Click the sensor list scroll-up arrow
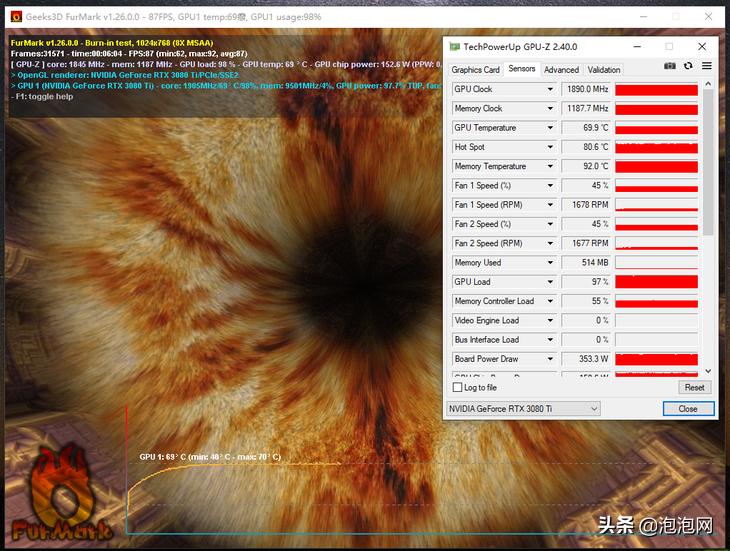This screenshot has width=730, height=551. pyautogui.click(x=708, y=84)
